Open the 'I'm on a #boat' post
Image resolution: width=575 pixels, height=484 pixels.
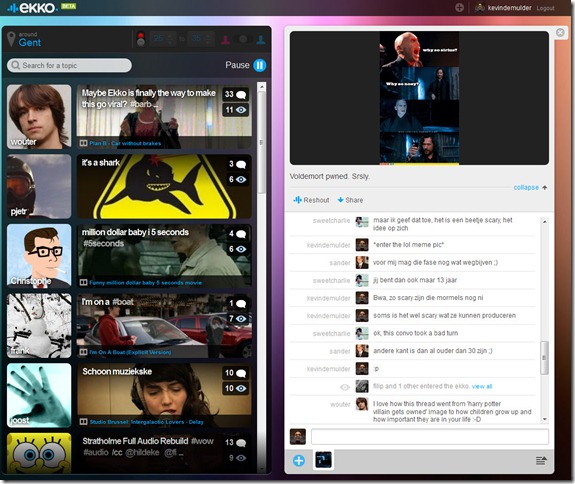pyautogui.click(x=164, y=326)
